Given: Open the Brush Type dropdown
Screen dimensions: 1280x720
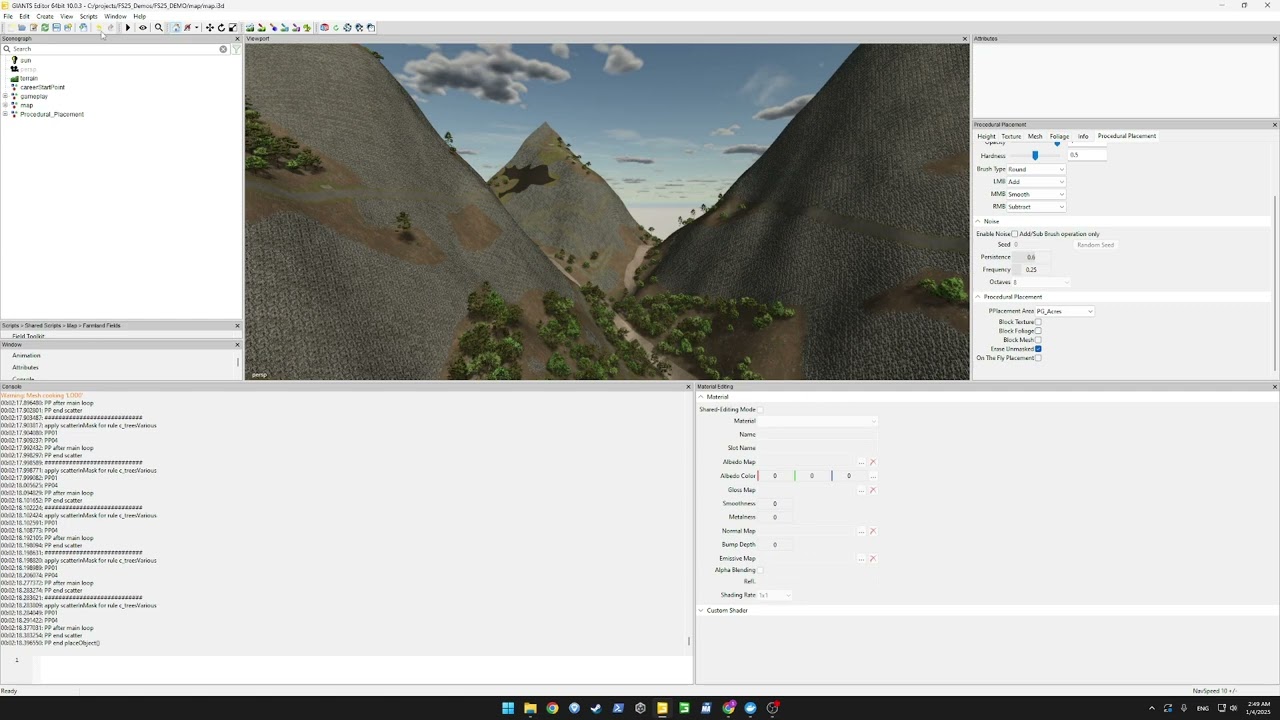Looking at the screenshot, I should point(1036,169).
